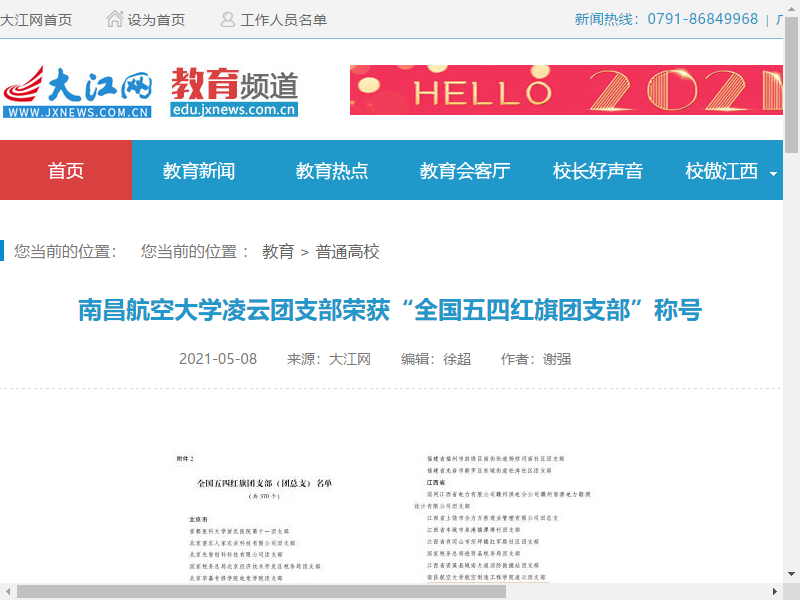Switch to the 教育新闻 section
Screen dimensions: 800x600
pyautogui.click(x=196, y=170)
